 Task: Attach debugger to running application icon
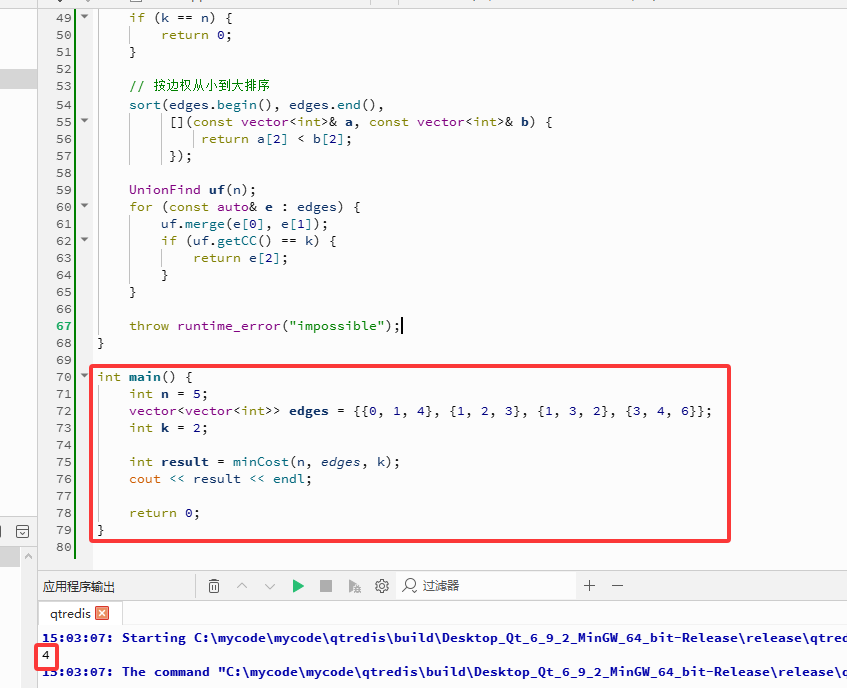[x=354, y=586]
